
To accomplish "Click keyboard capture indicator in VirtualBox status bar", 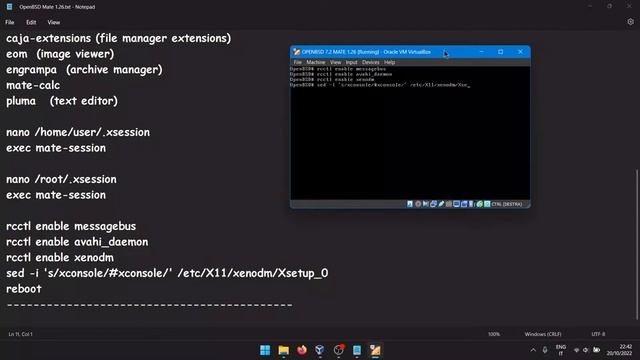I will pos(487,204).
